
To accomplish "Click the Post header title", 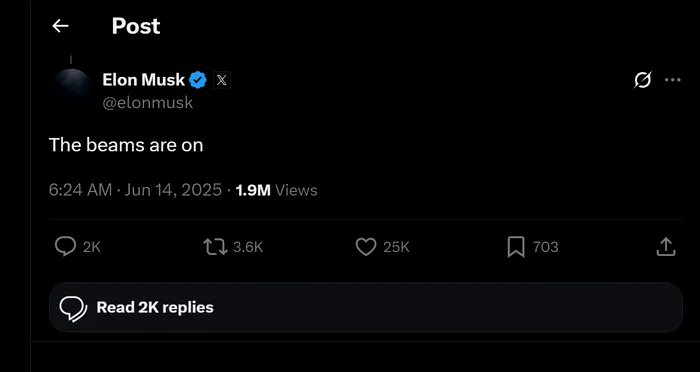I will 136,26.
